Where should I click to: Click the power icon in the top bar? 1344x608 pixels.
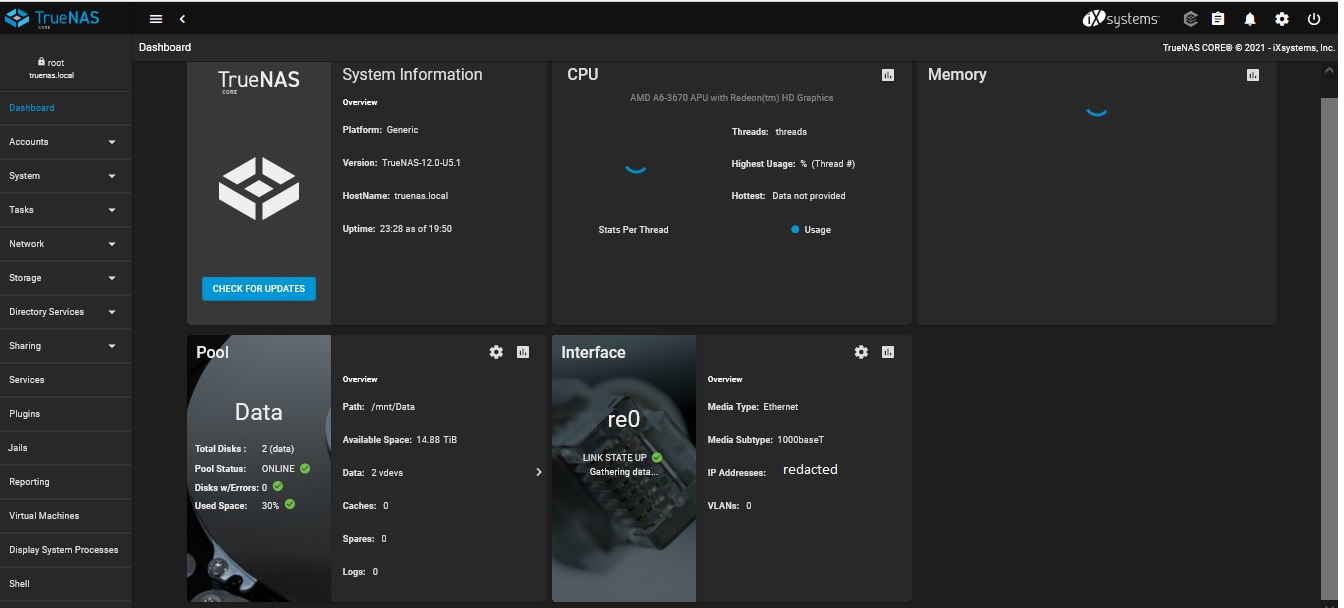pos(1314,19)
